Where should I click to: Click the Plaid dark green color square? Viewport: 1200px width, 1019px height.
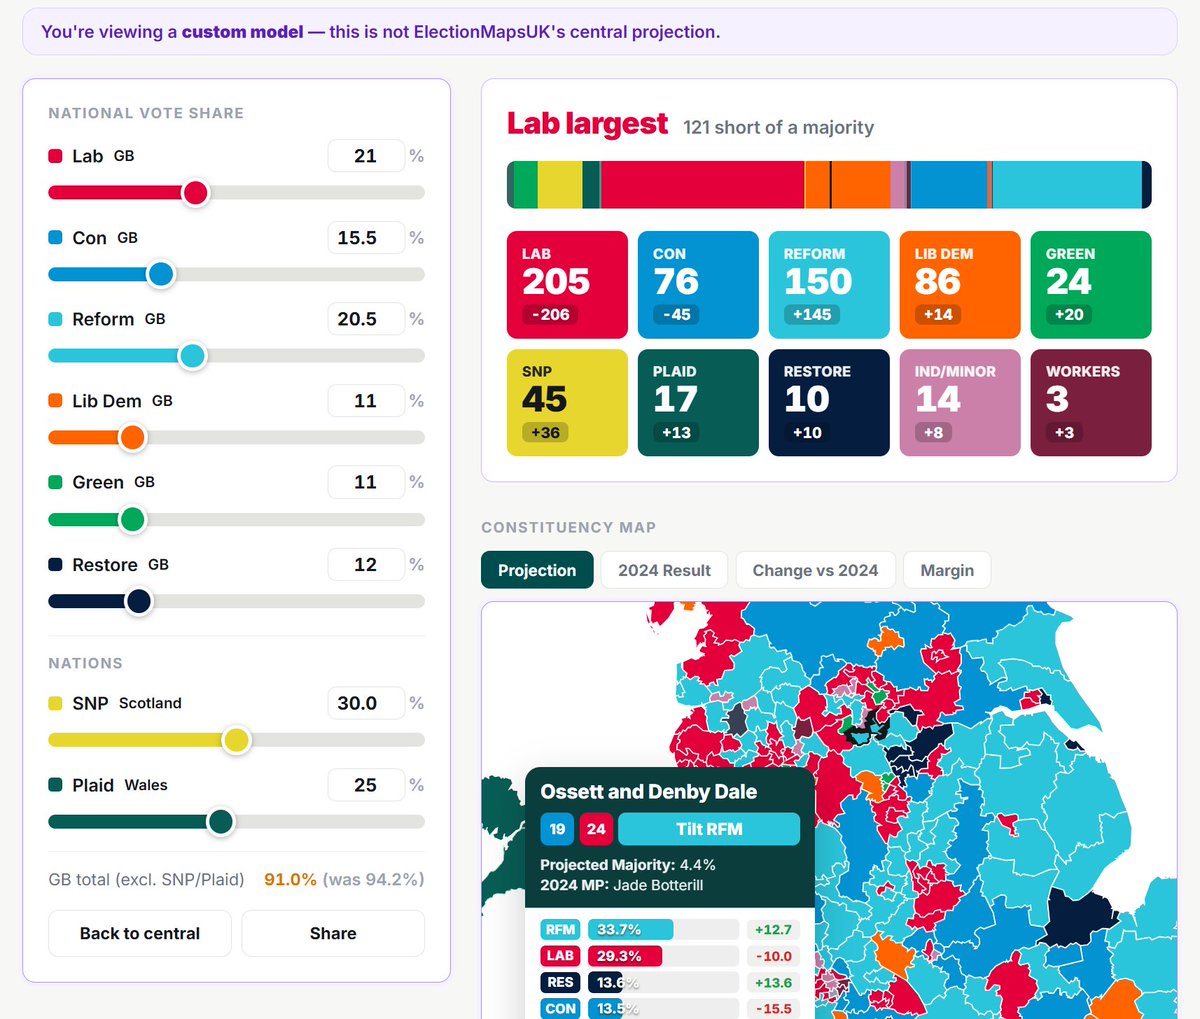pos(56,785)
